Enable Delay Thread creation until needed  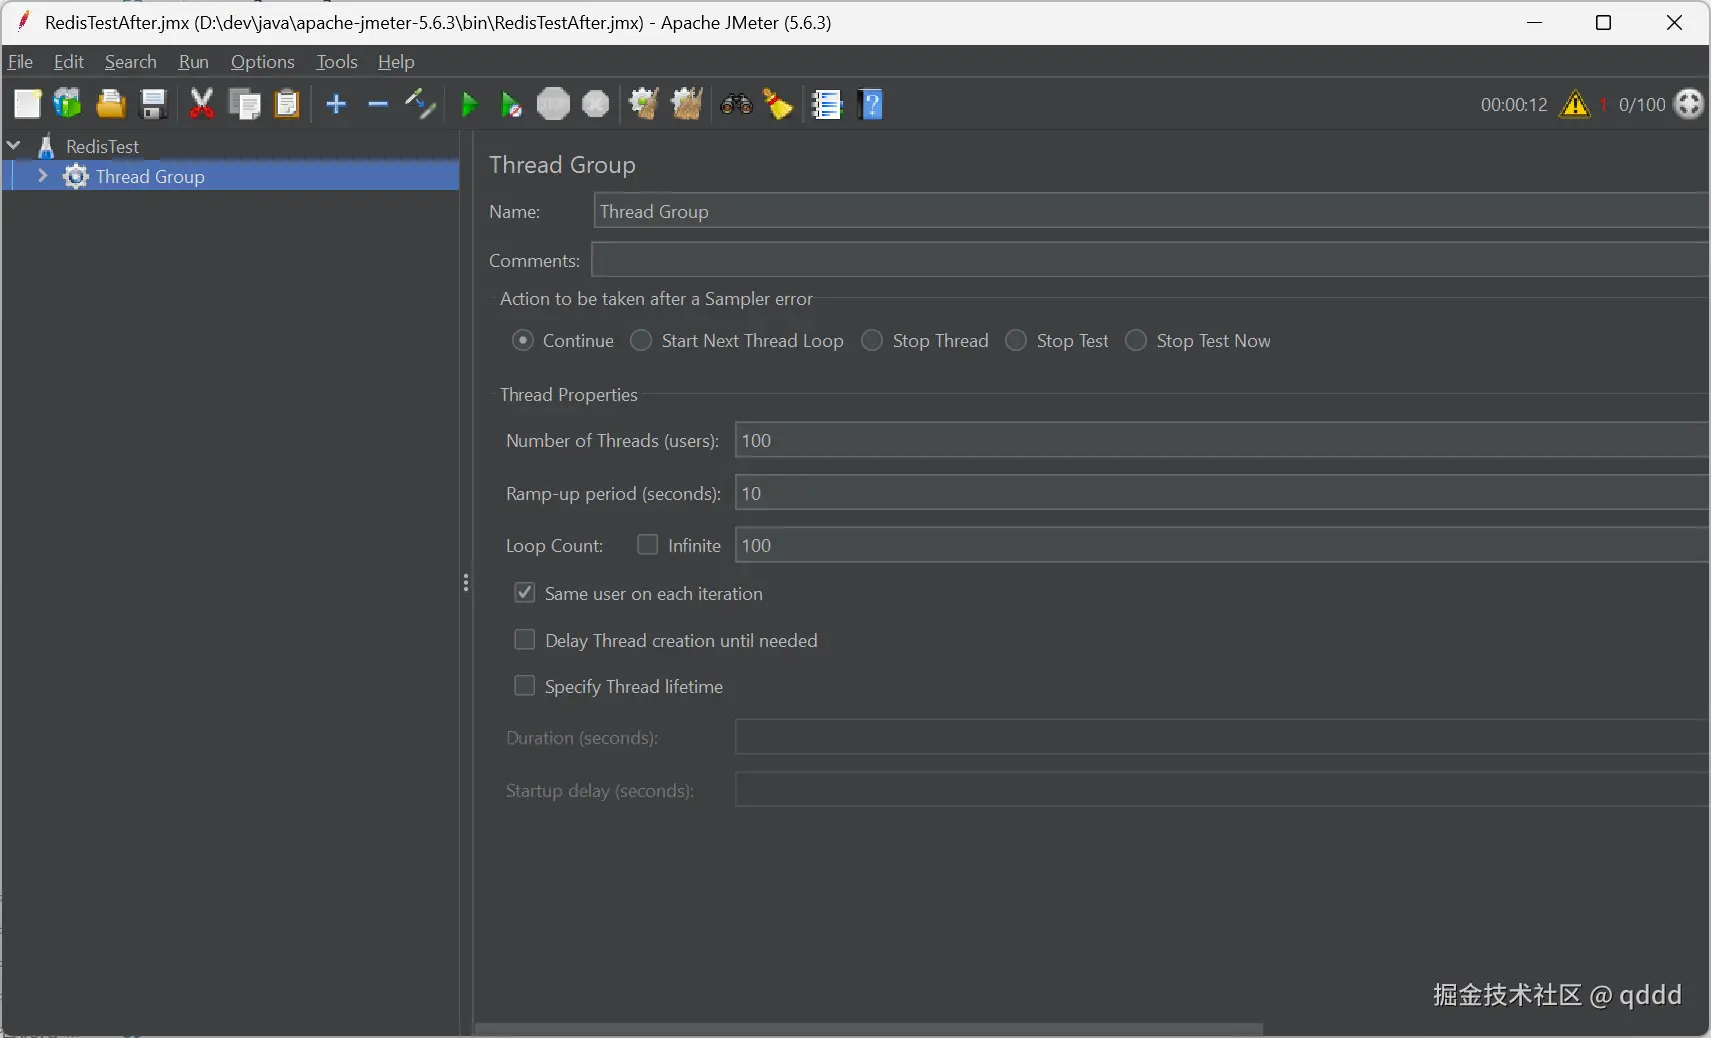(525, 639)
